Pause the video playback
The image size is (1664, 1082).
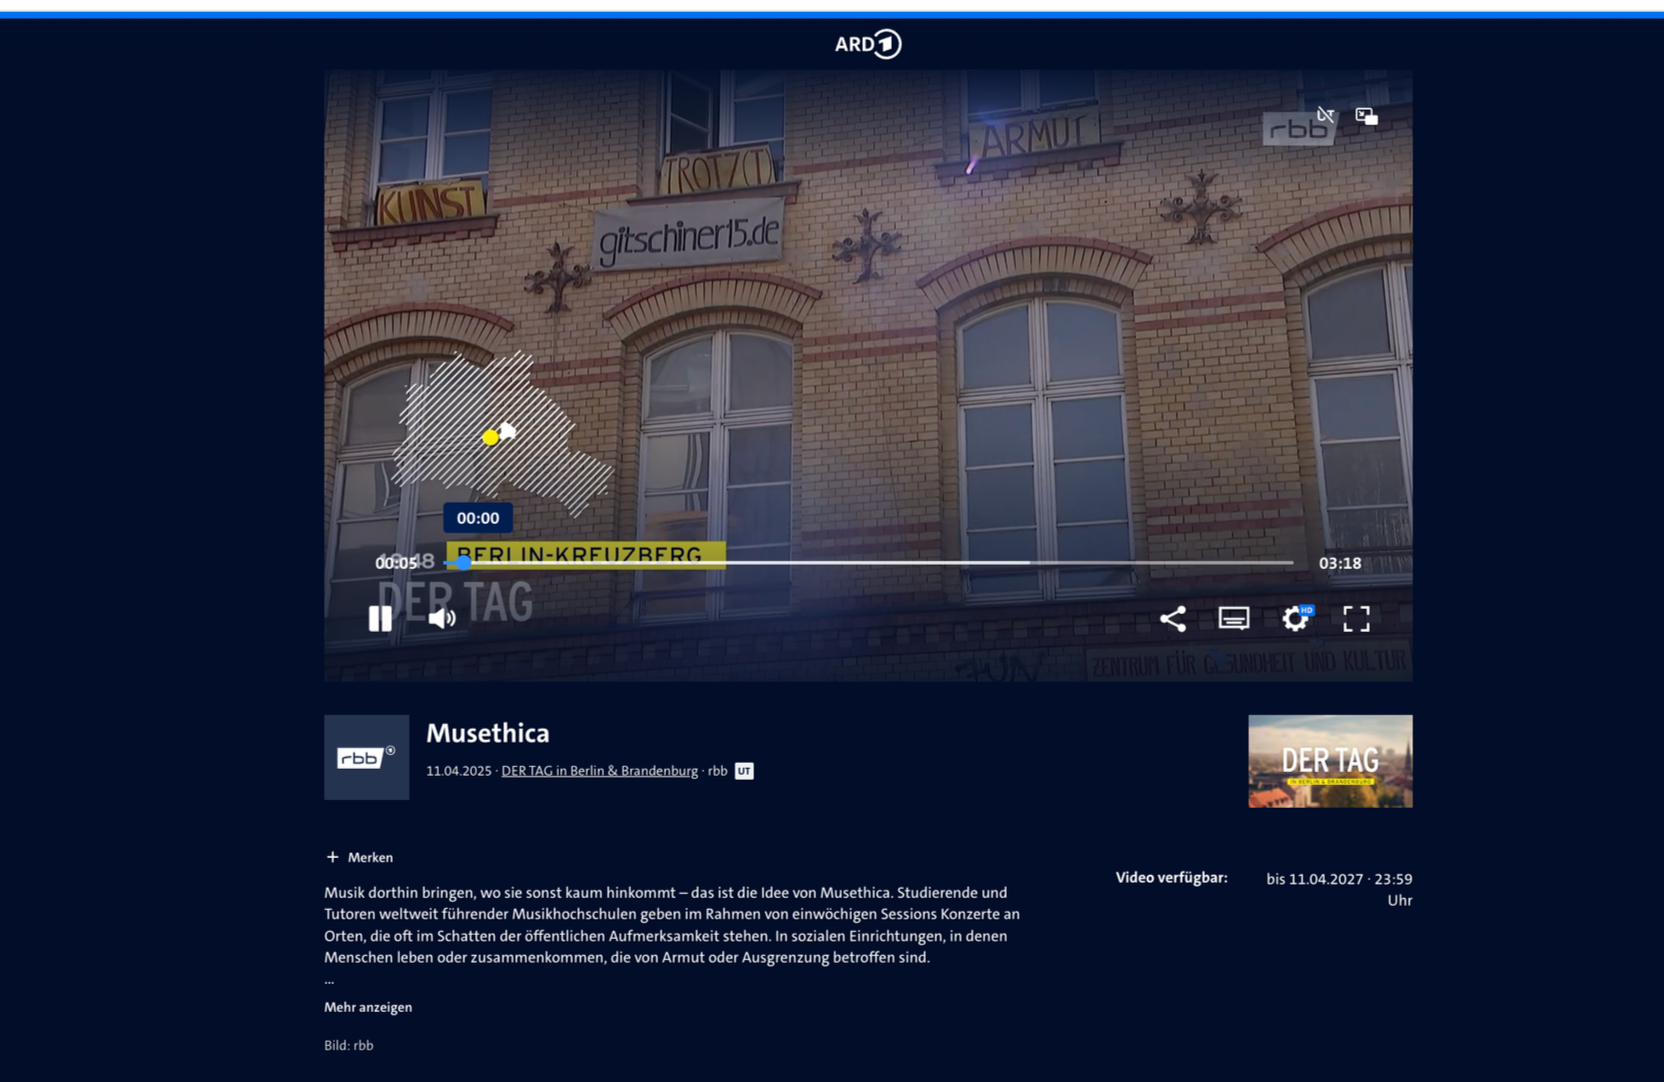[x=380, y=618]
